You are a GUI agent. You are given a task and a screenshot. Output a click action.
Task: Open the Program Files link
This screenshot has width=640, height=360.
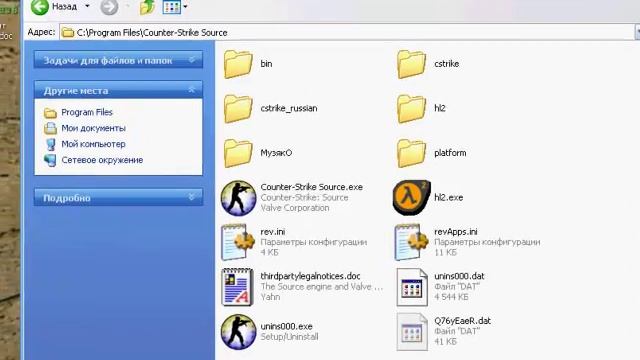(x=87, y=112)
